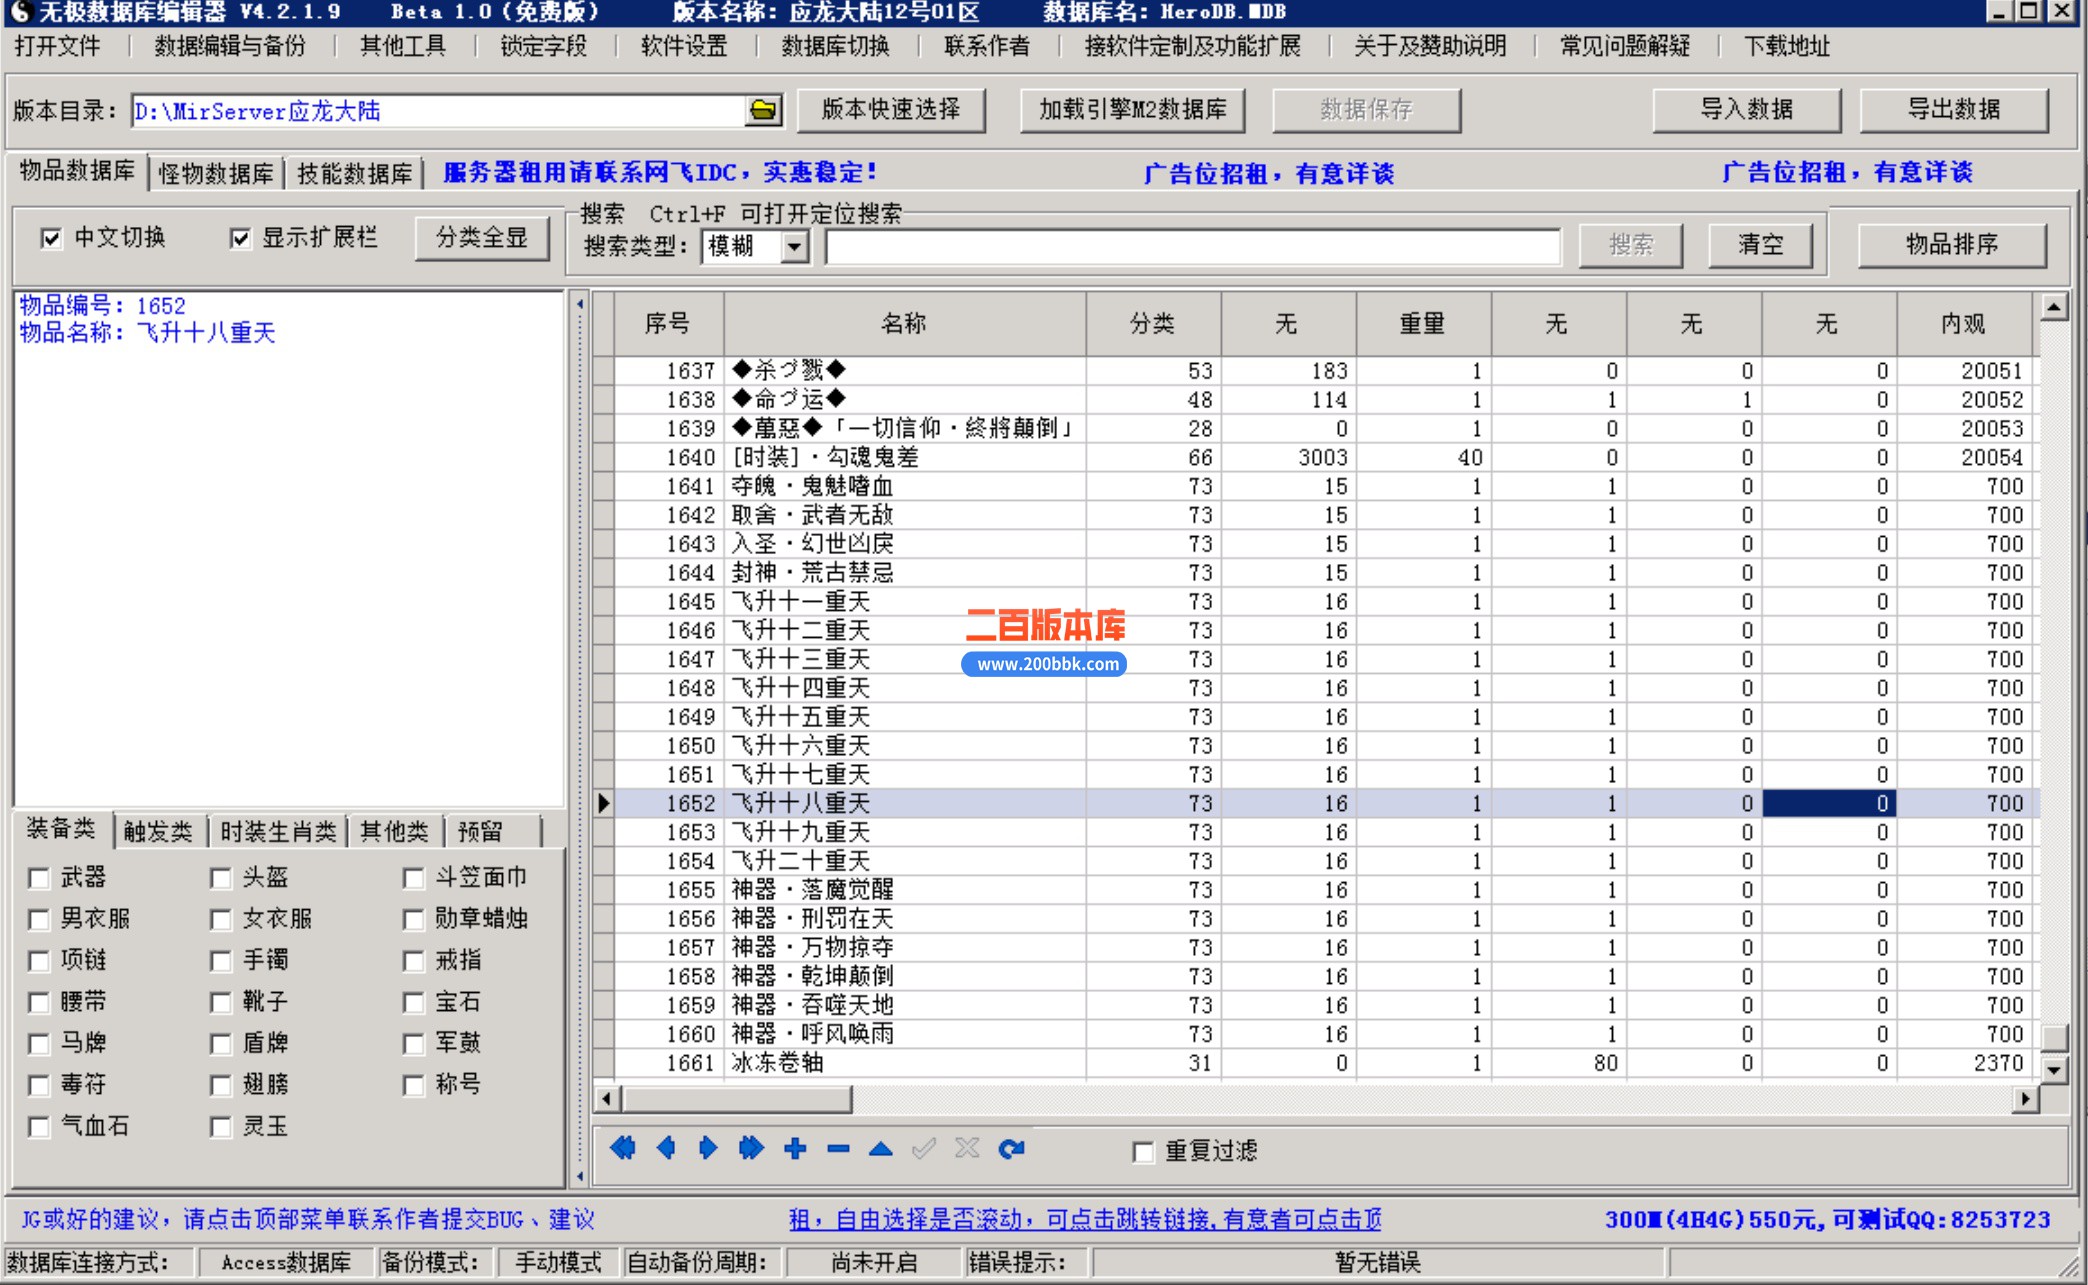
Task: Open the 数据编辑与备份 menu
Action: pyautogui.click(x=230, y=46)
